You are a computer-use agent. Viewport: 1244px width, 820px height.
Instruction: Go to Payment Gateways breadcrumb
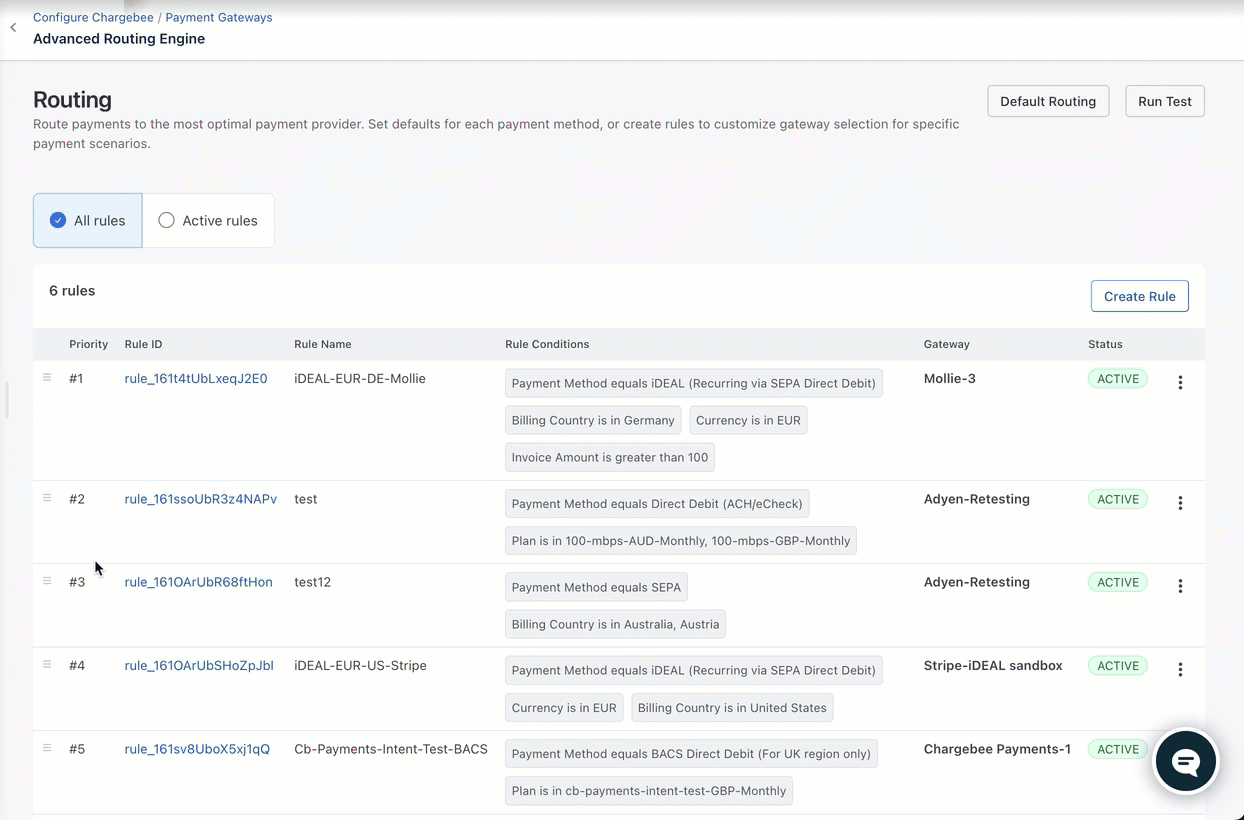click(x=218, y=17)
